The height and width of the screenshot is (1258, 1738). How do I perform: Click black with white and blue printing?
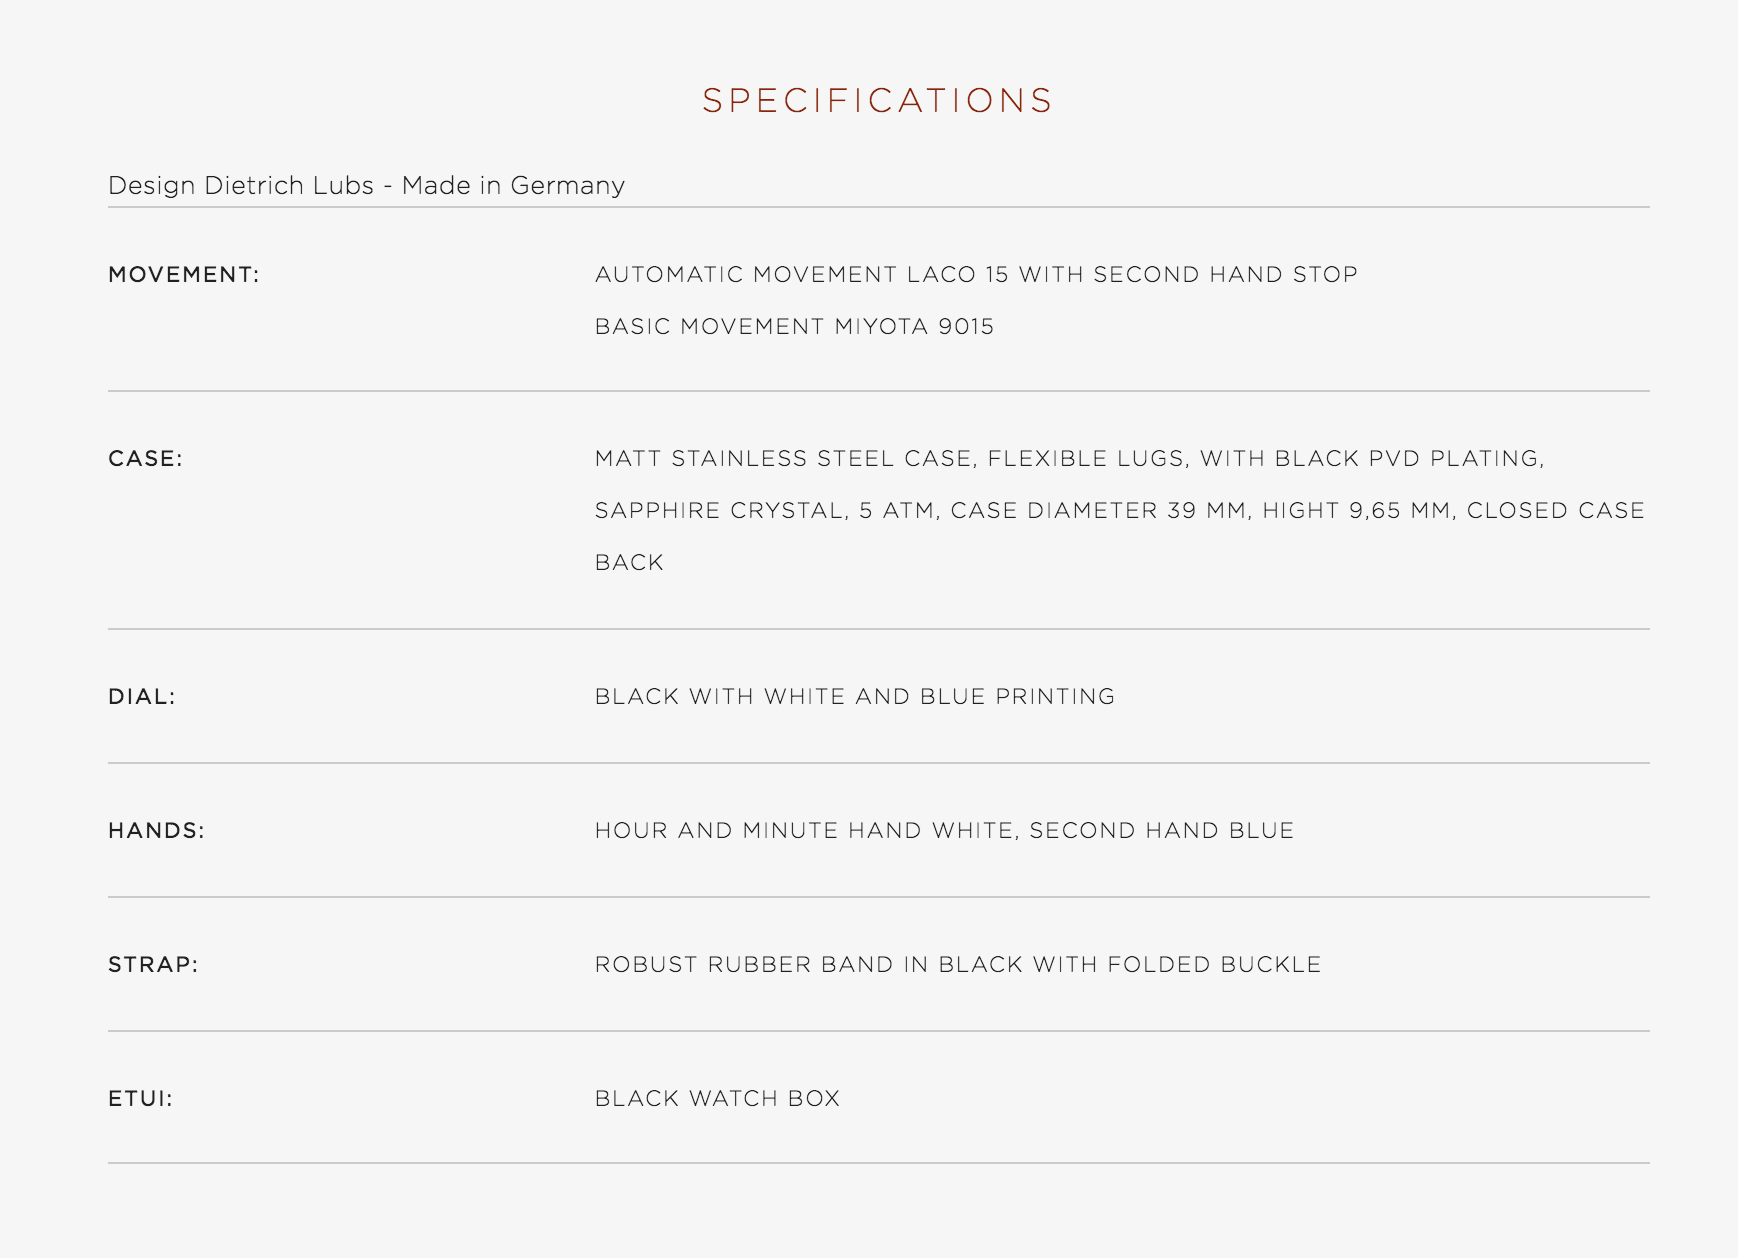point(855,696)
